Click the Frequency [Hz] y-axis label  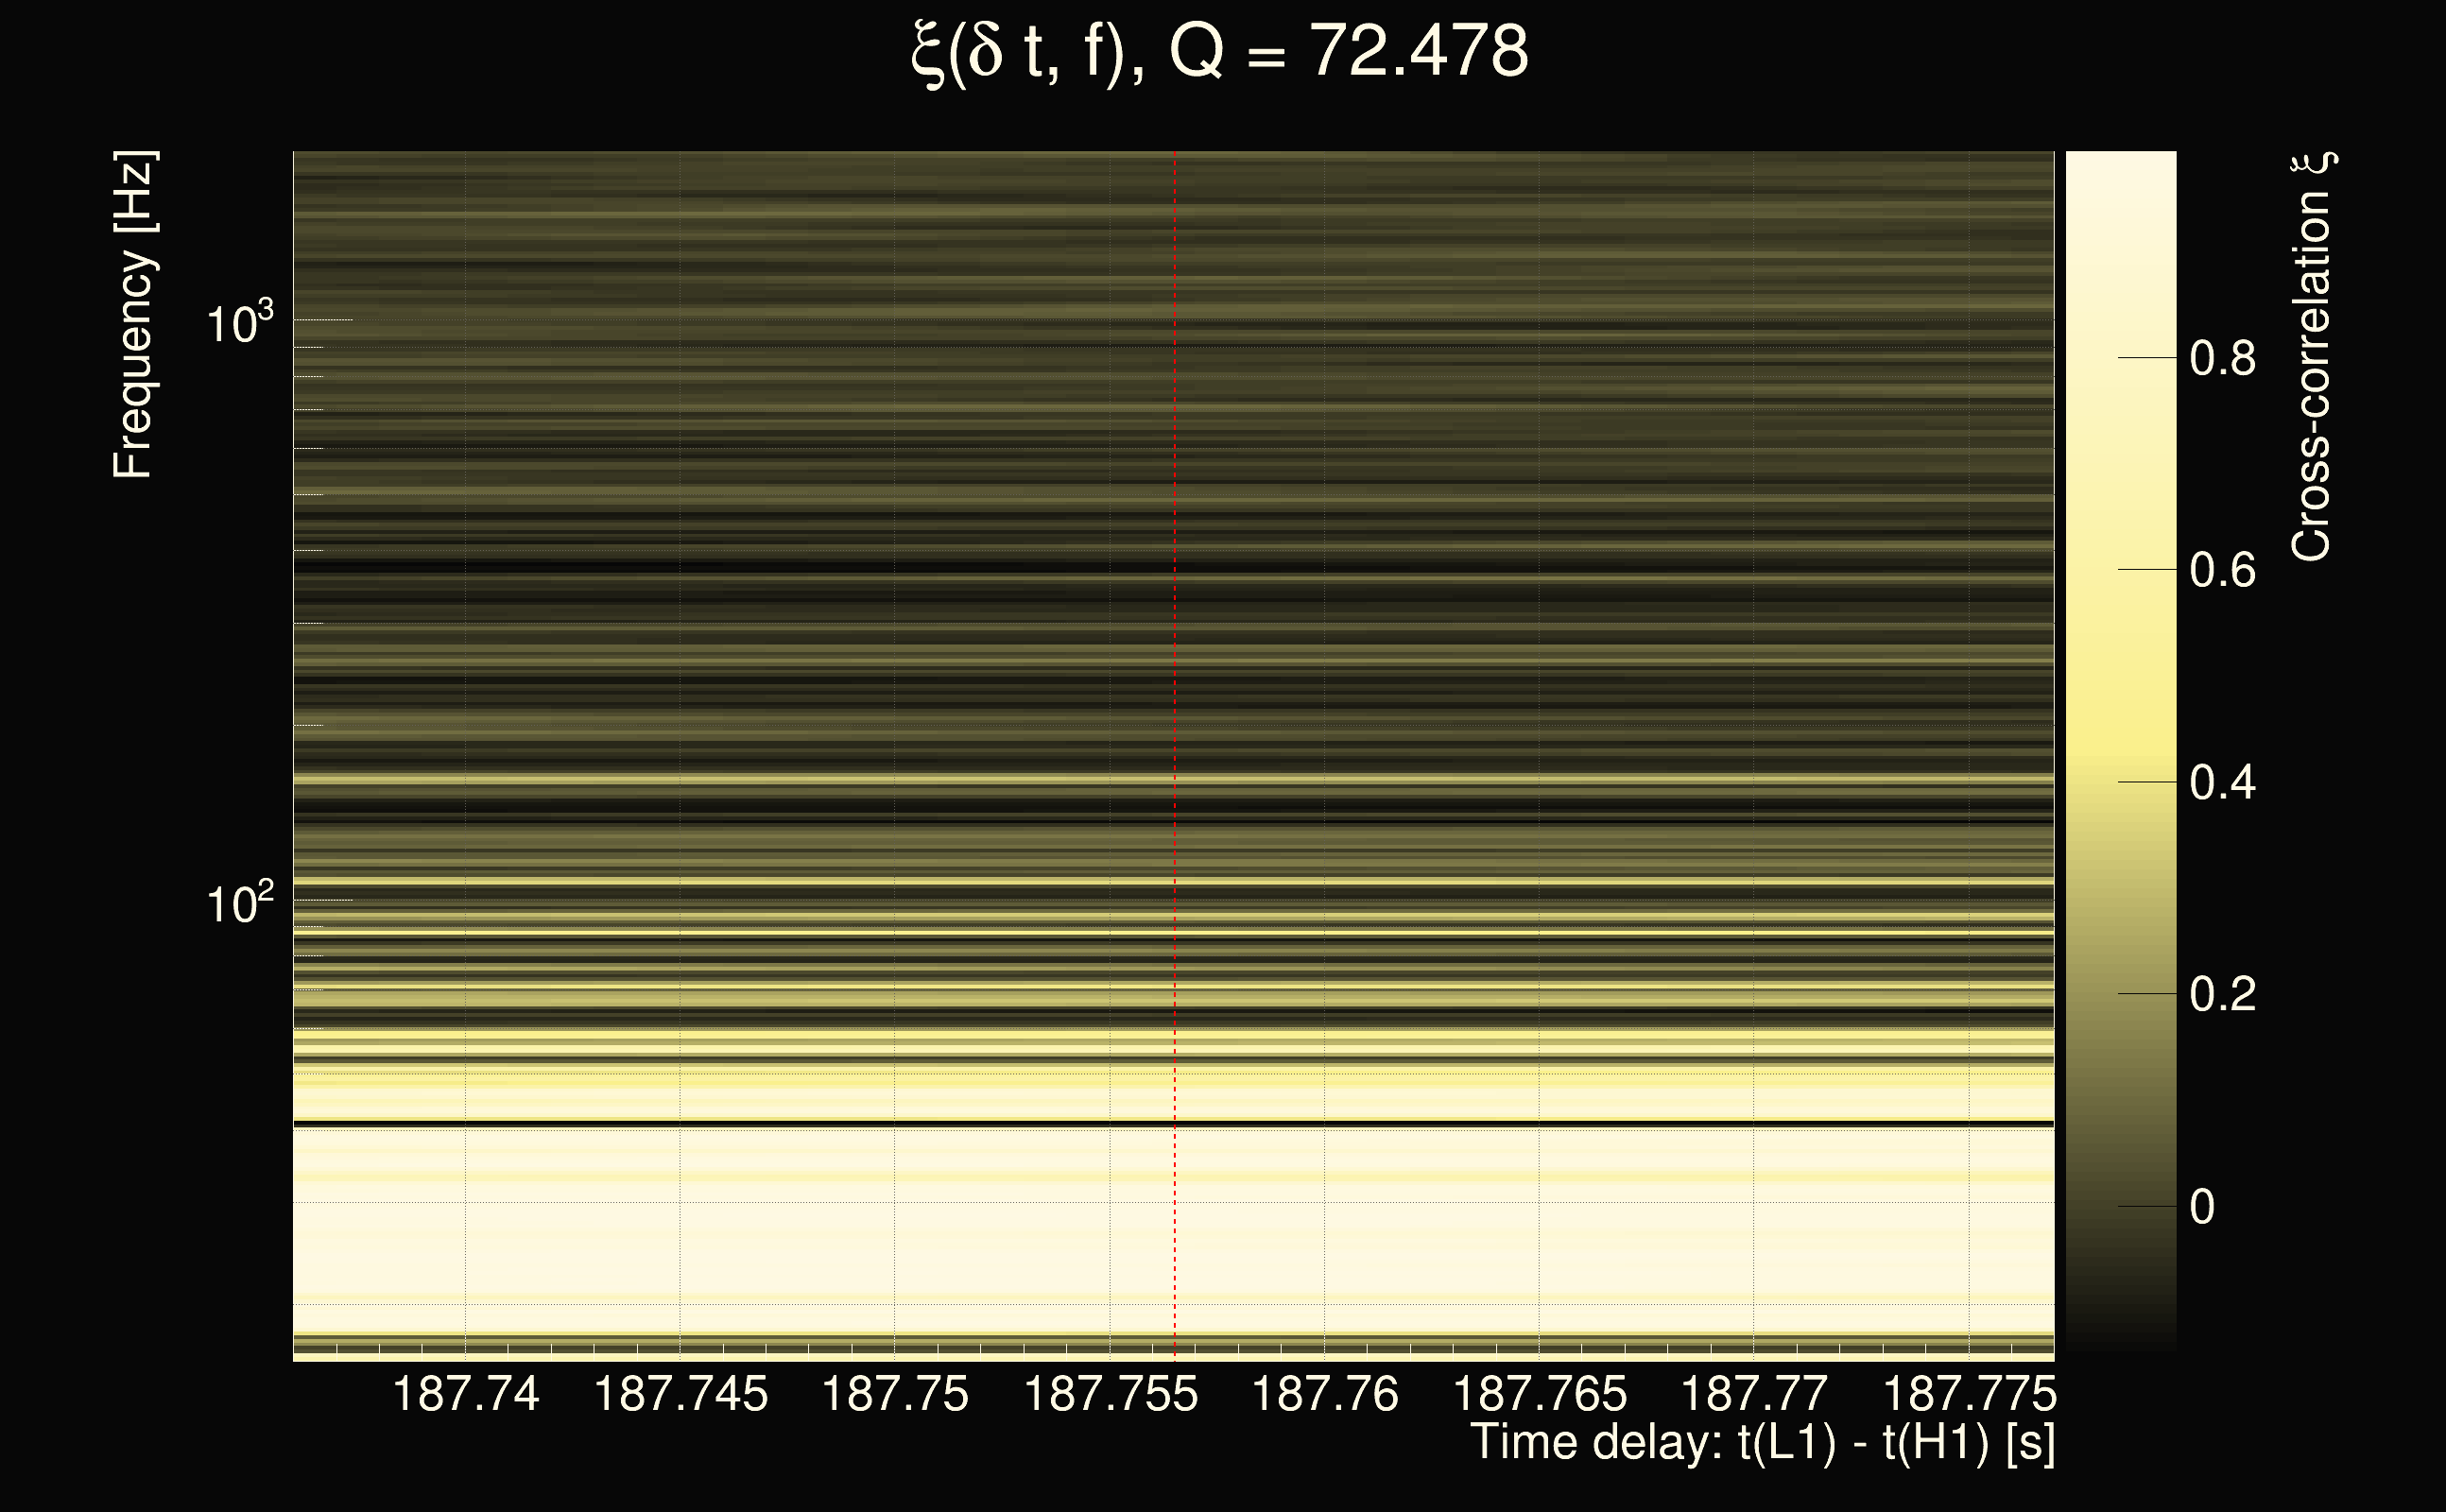[133, 315]
